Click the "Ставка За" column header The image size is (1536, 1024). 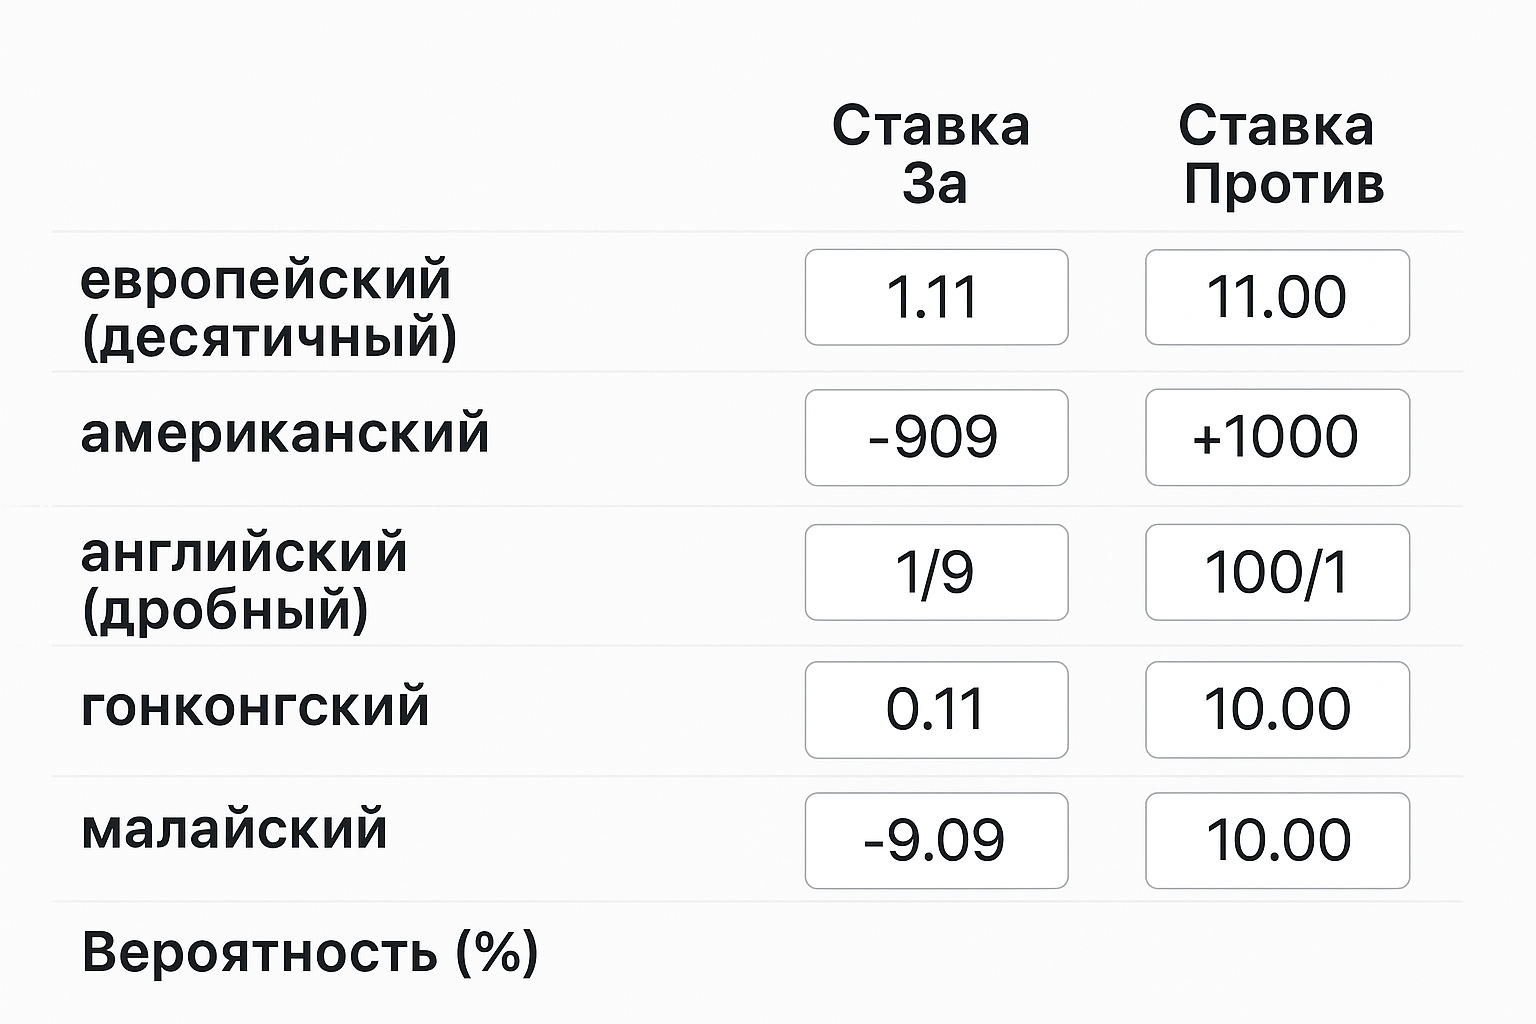(x=932, y=155)
